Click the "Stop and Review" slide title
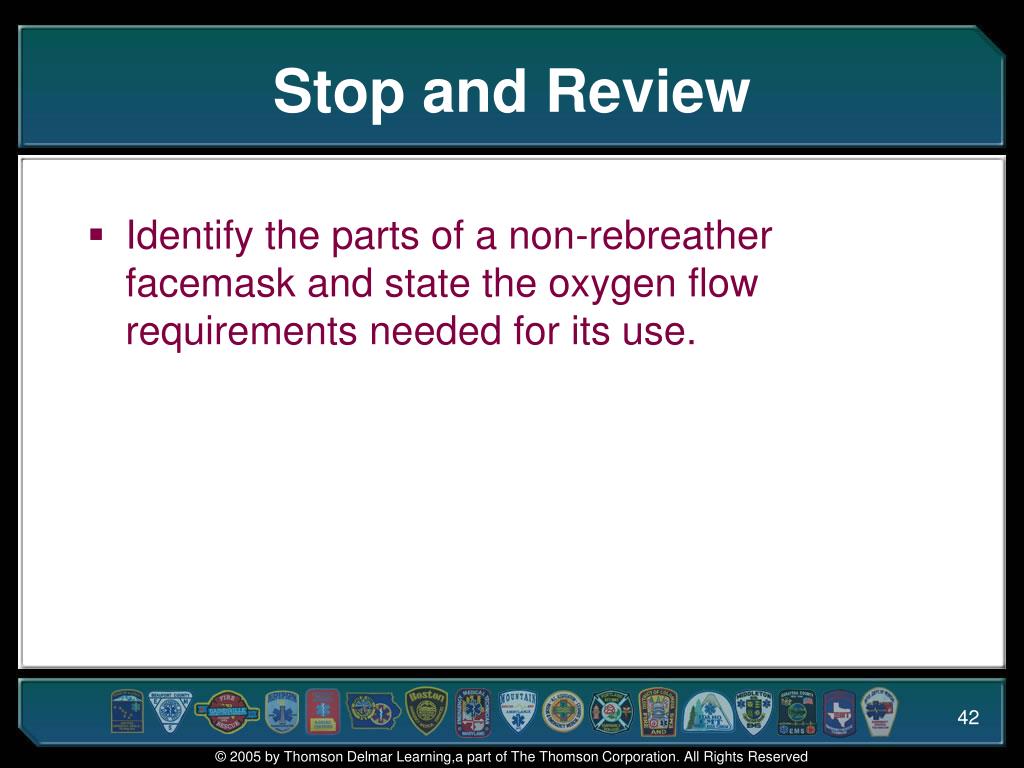Image resolution: width=1024 pixels, height=768 pixels. [511, 91]
